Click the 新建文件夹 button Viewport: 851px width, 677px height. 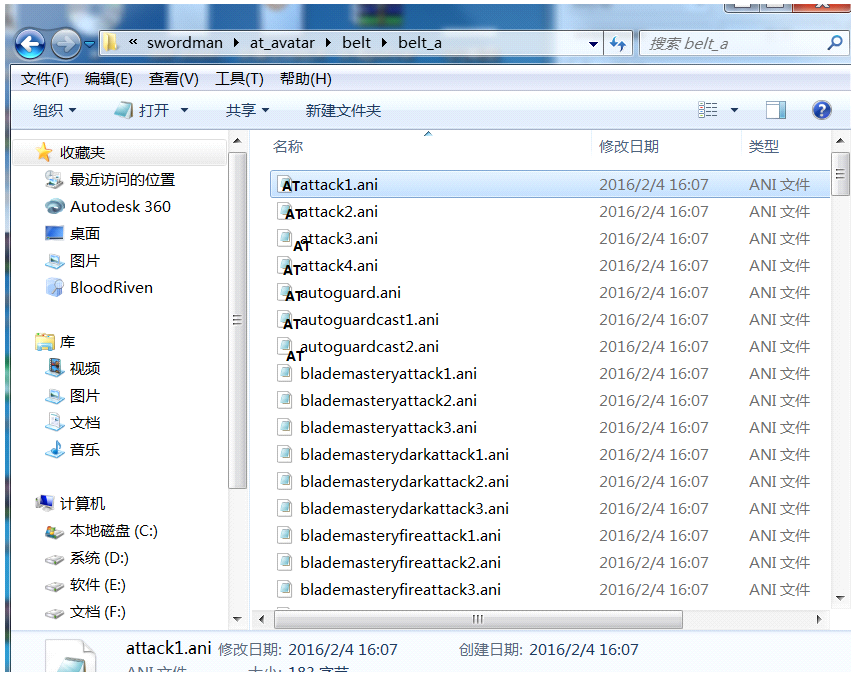point(343,110)
